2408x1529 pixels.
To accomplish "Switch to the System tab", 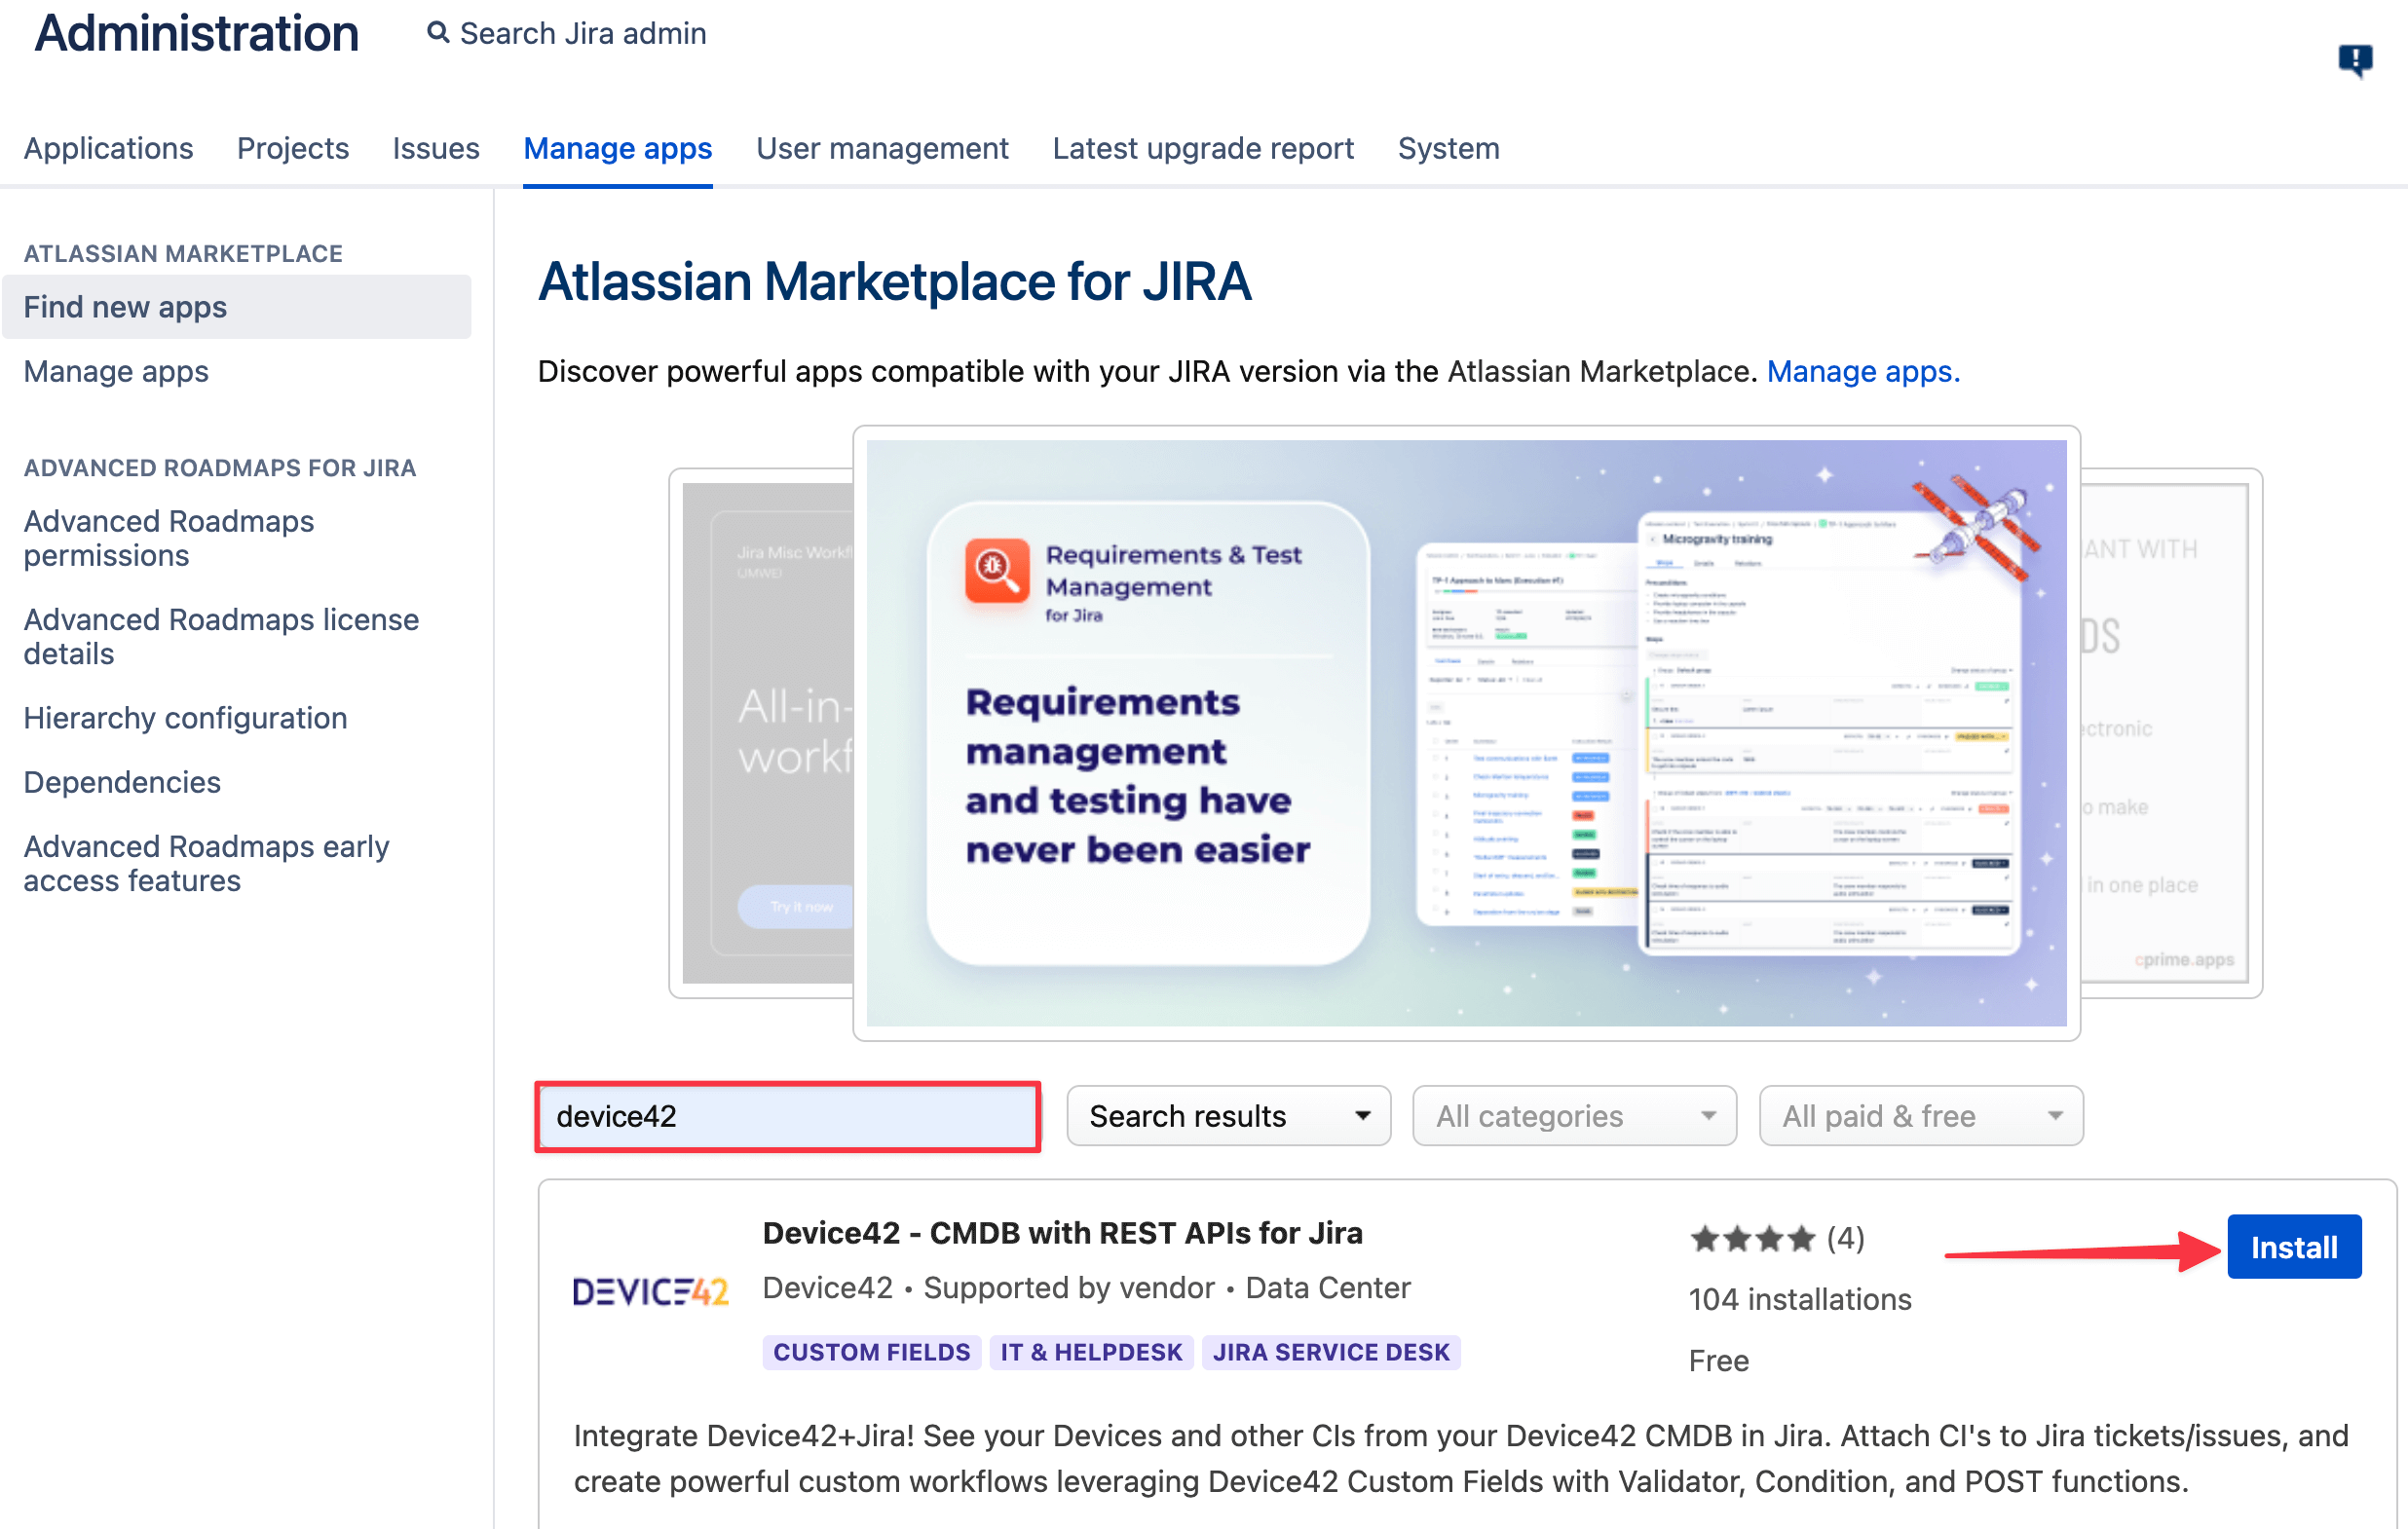I will click(1448, 148).
